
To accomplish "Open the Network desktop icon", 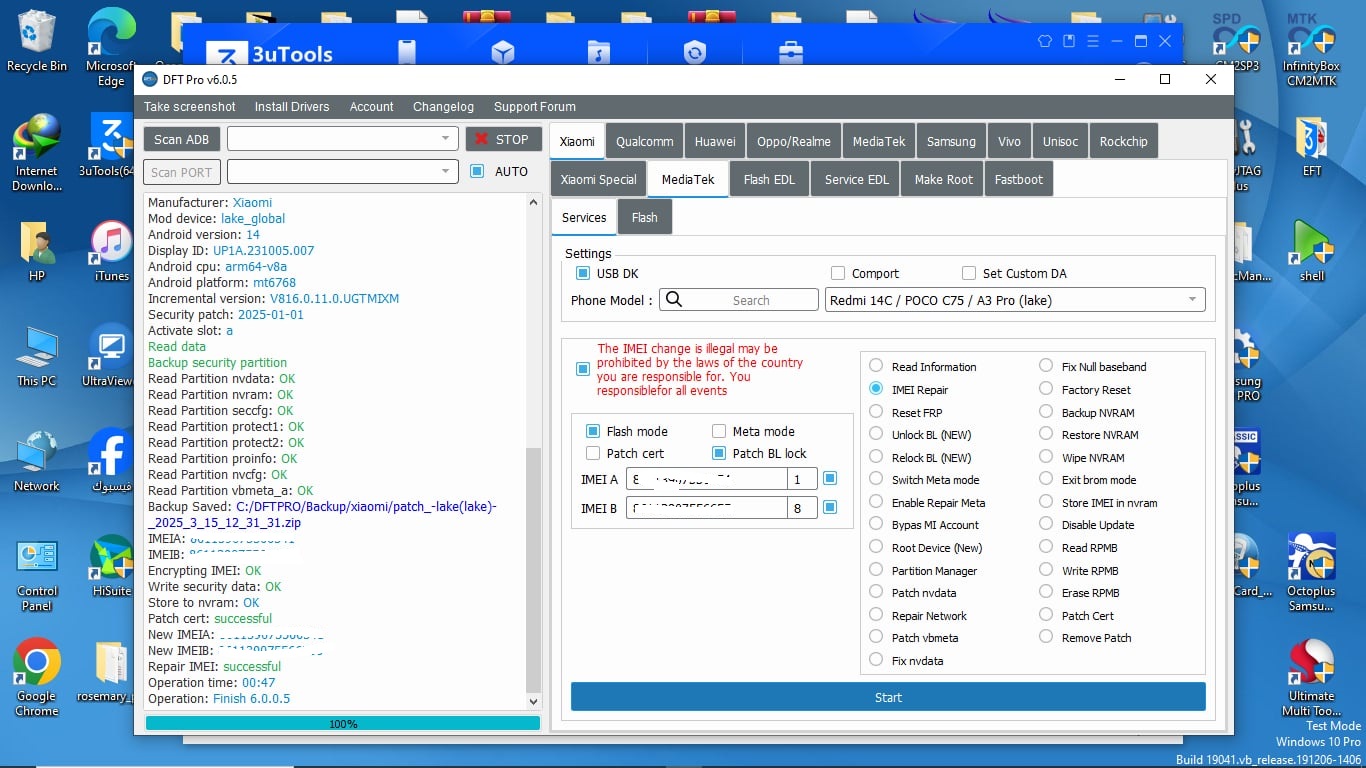I will point(36,461).
